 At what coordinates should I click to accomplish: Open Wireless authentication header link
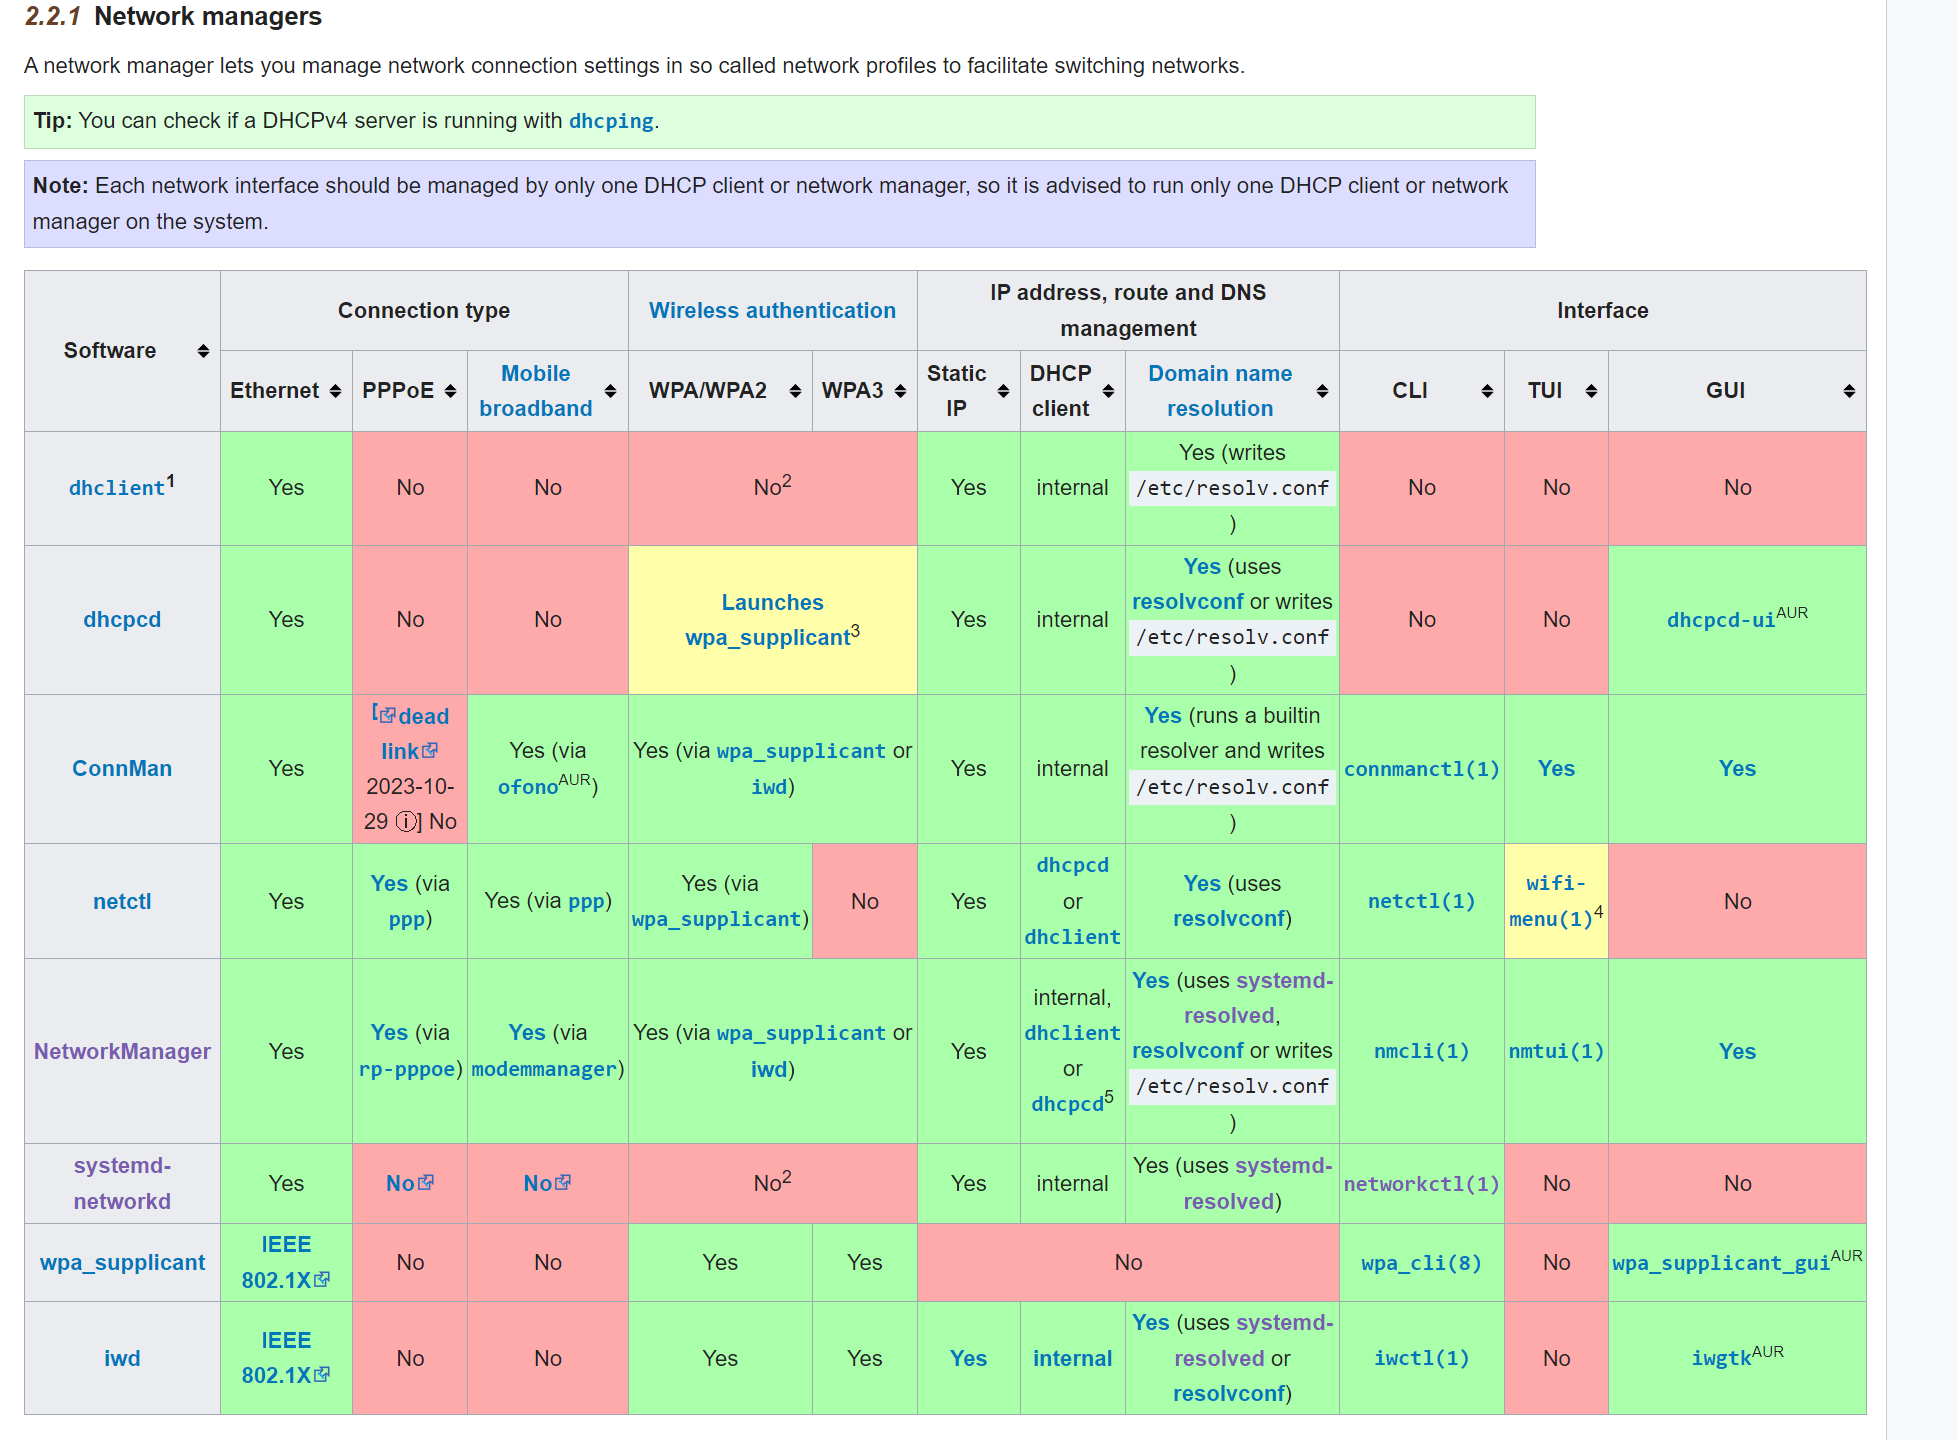coord(772,311)
